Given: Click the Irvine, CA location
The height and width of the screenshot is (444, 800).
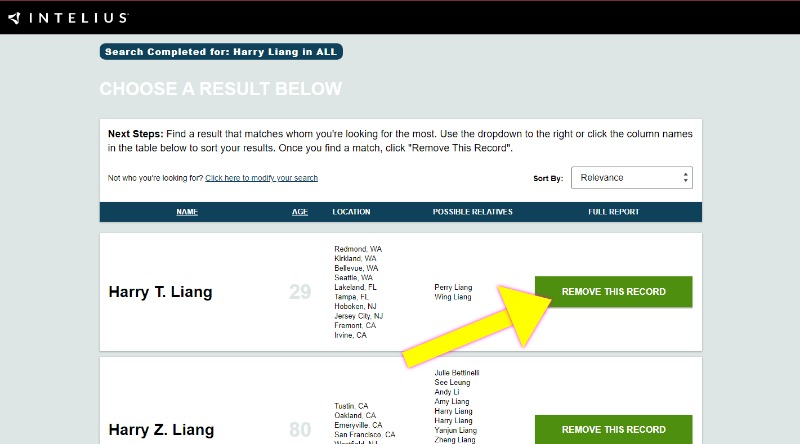Looking at the screenshot, I should [351, 335].
